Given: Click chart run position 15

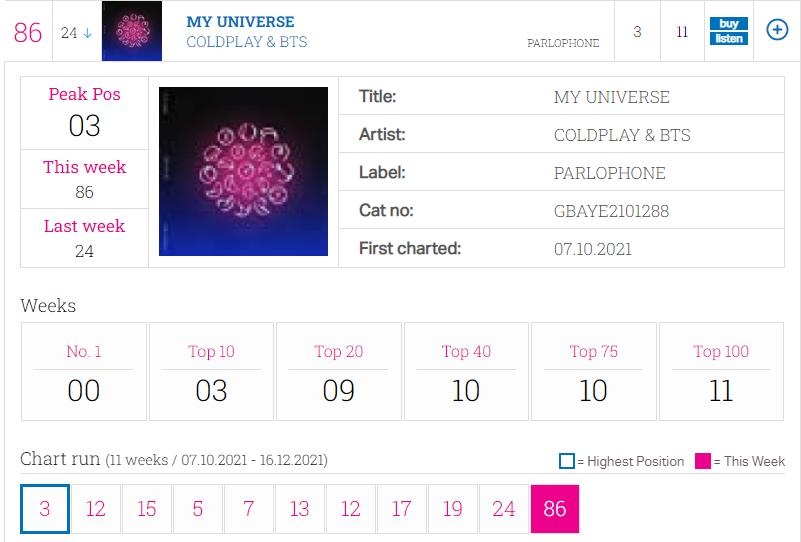Looking at the screenshot, I should [x=147, y=509].
